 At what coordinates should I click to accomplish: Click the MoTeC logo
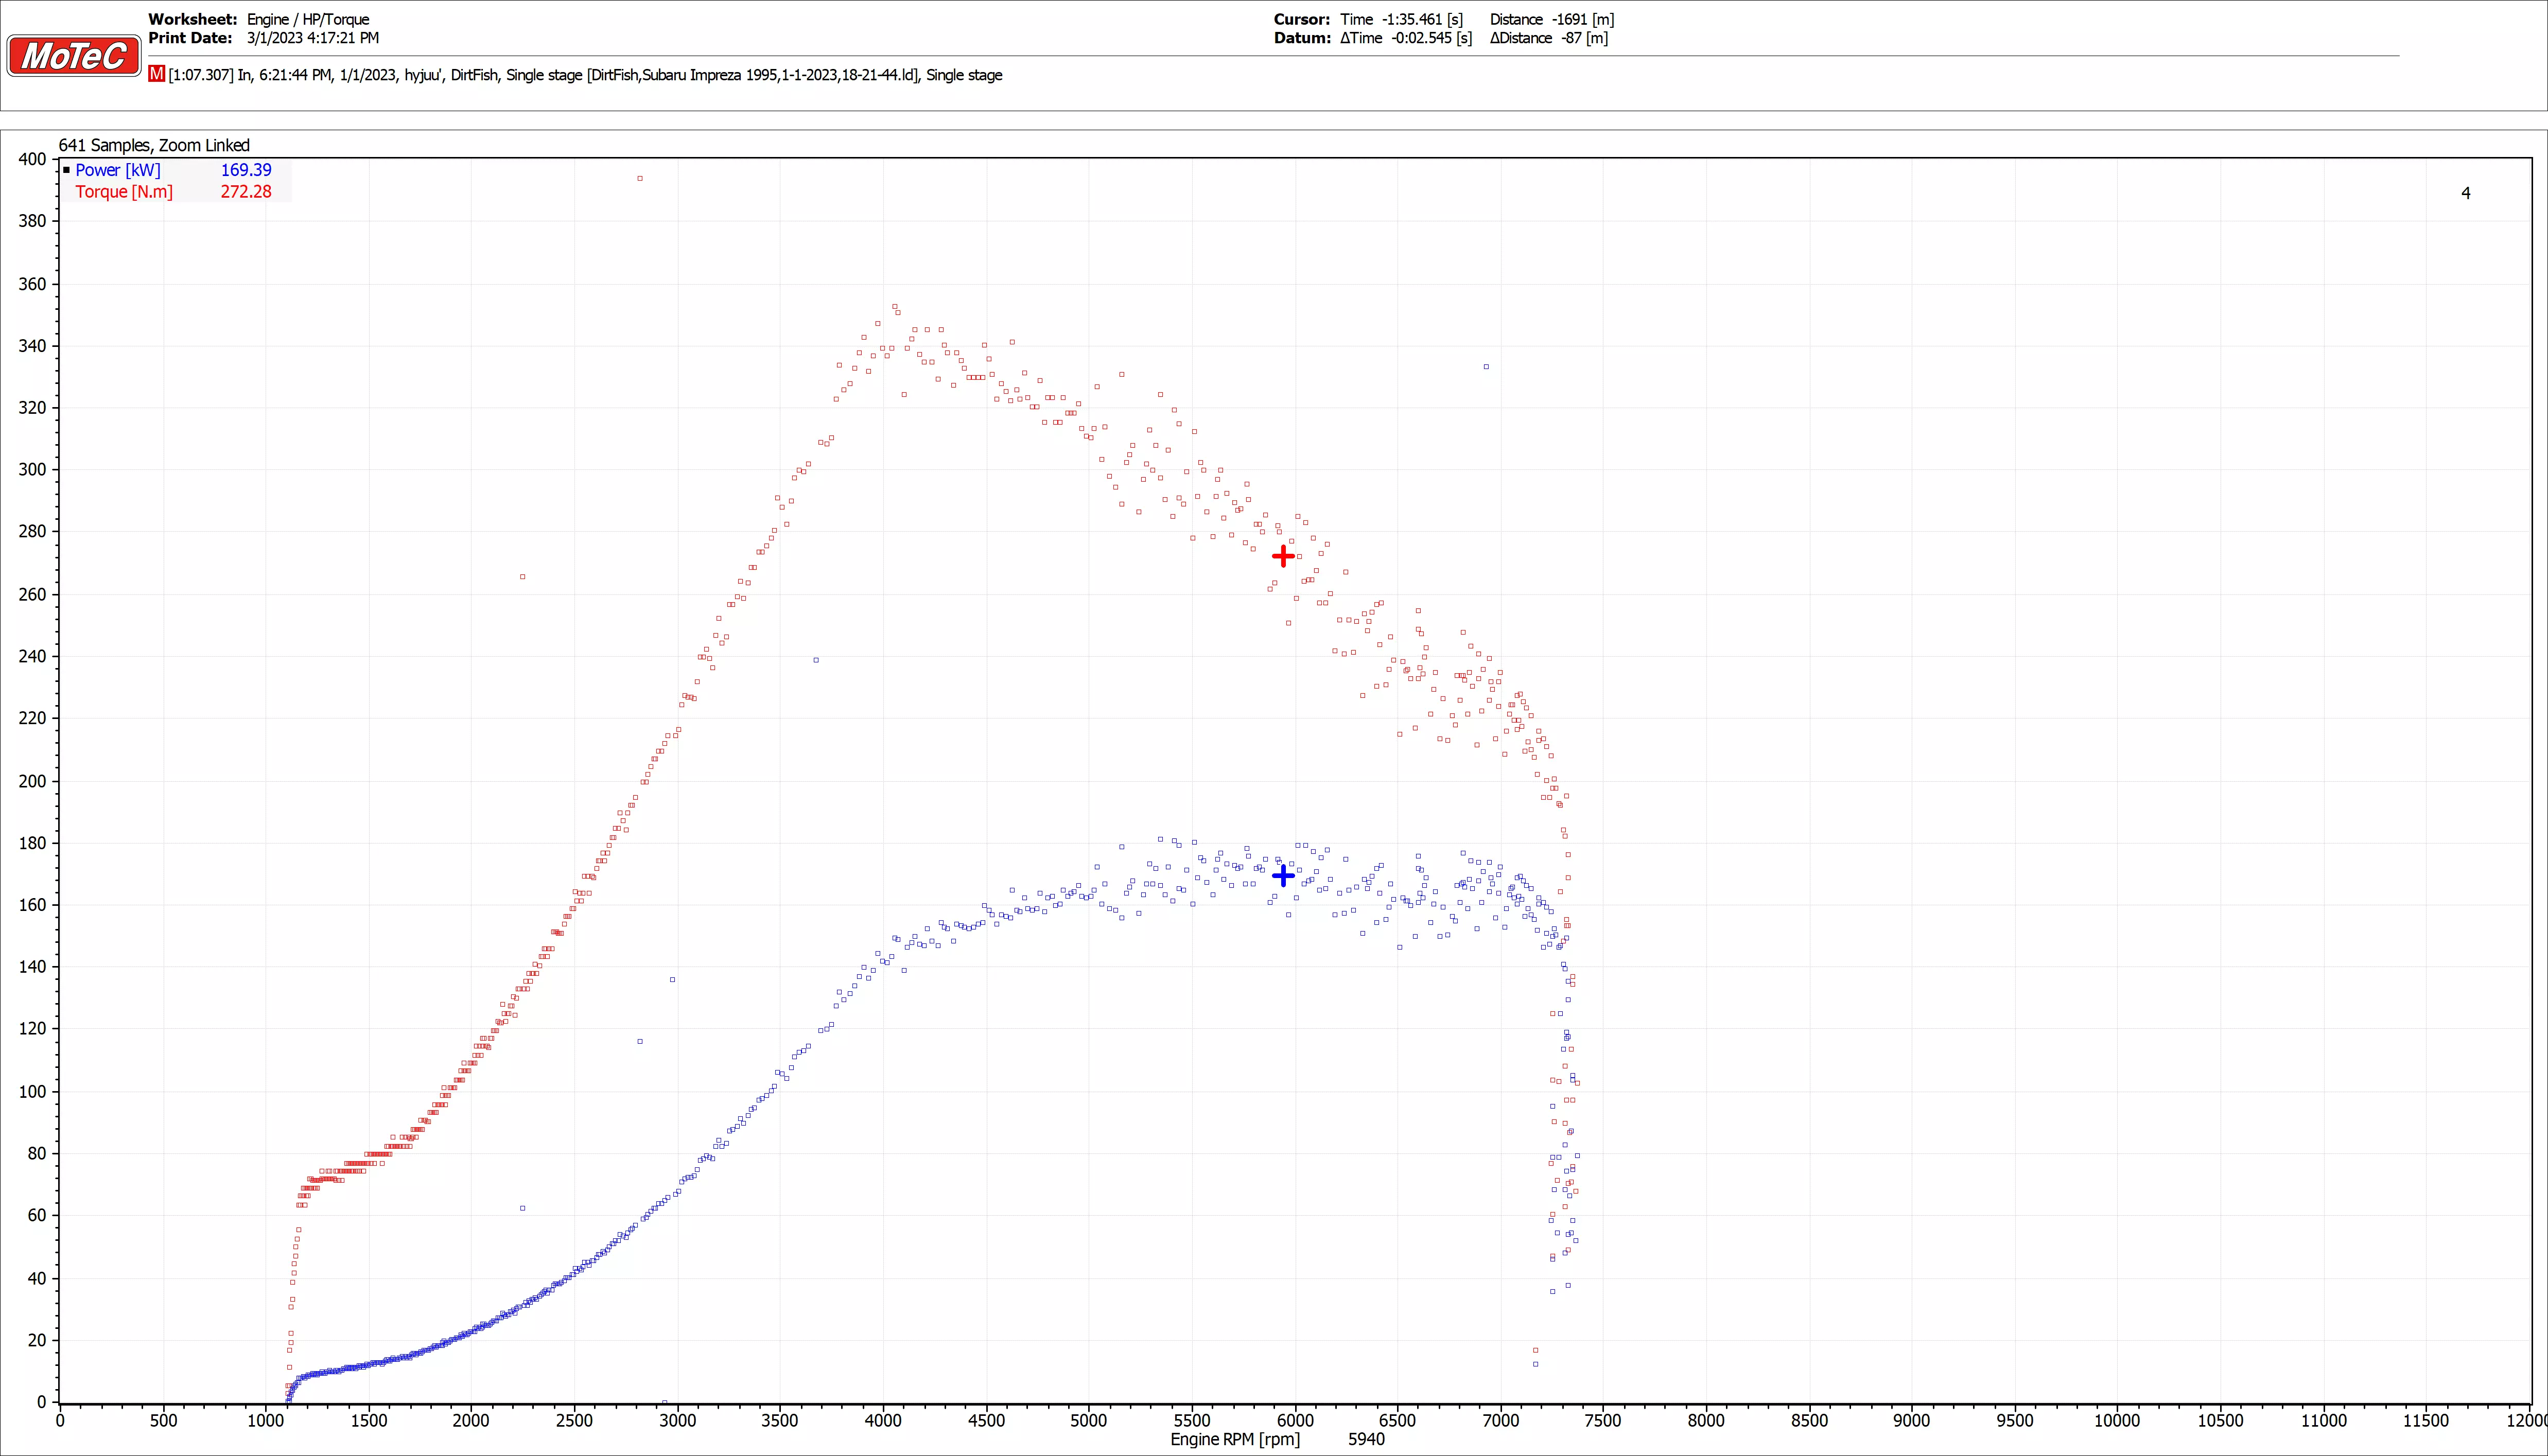74,55
